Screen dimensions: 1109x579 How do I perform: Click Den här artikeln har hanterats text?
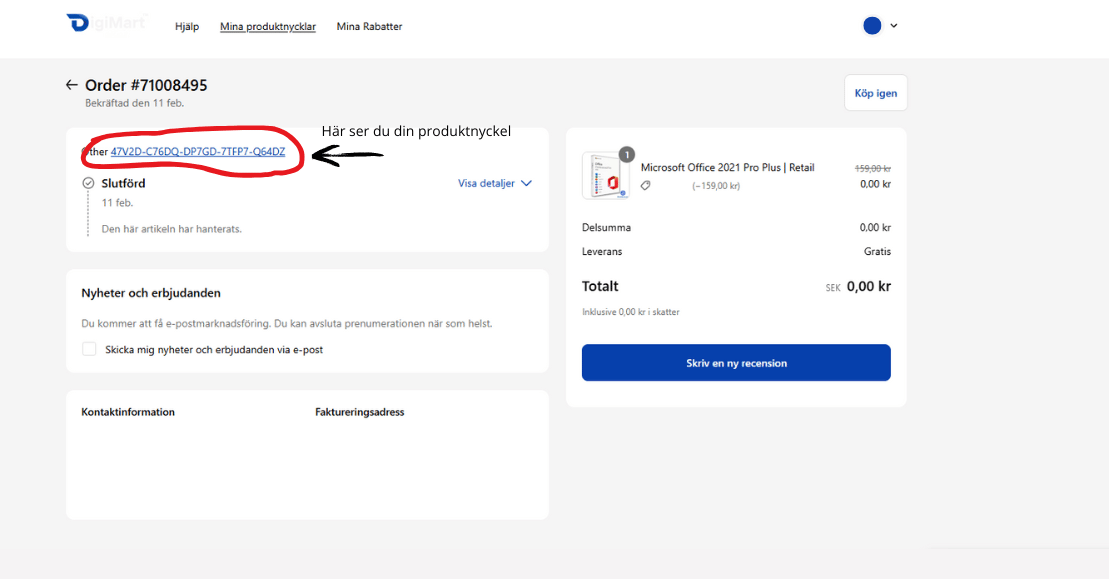point(172,229)
